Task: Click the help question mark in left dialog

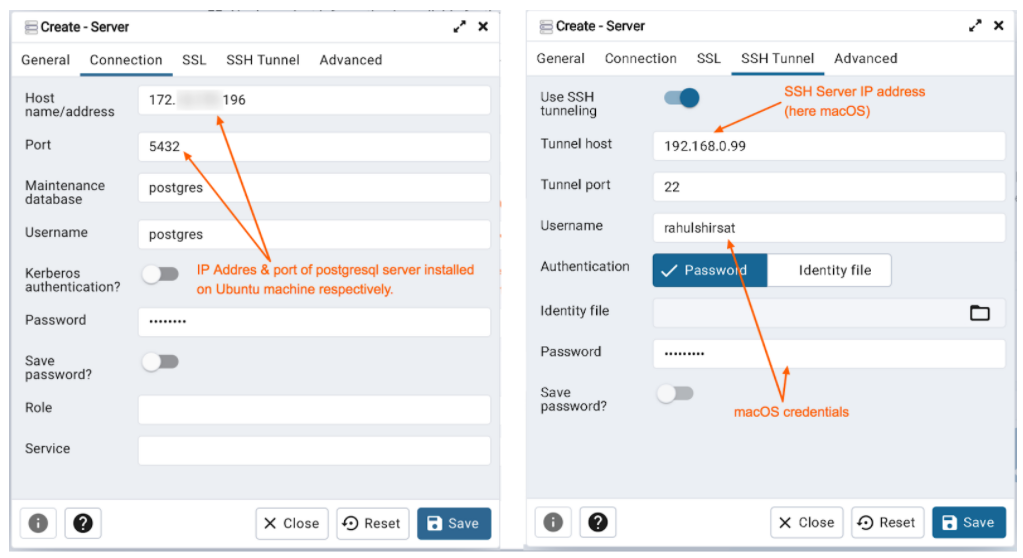Action: click(x=83, y=523)
